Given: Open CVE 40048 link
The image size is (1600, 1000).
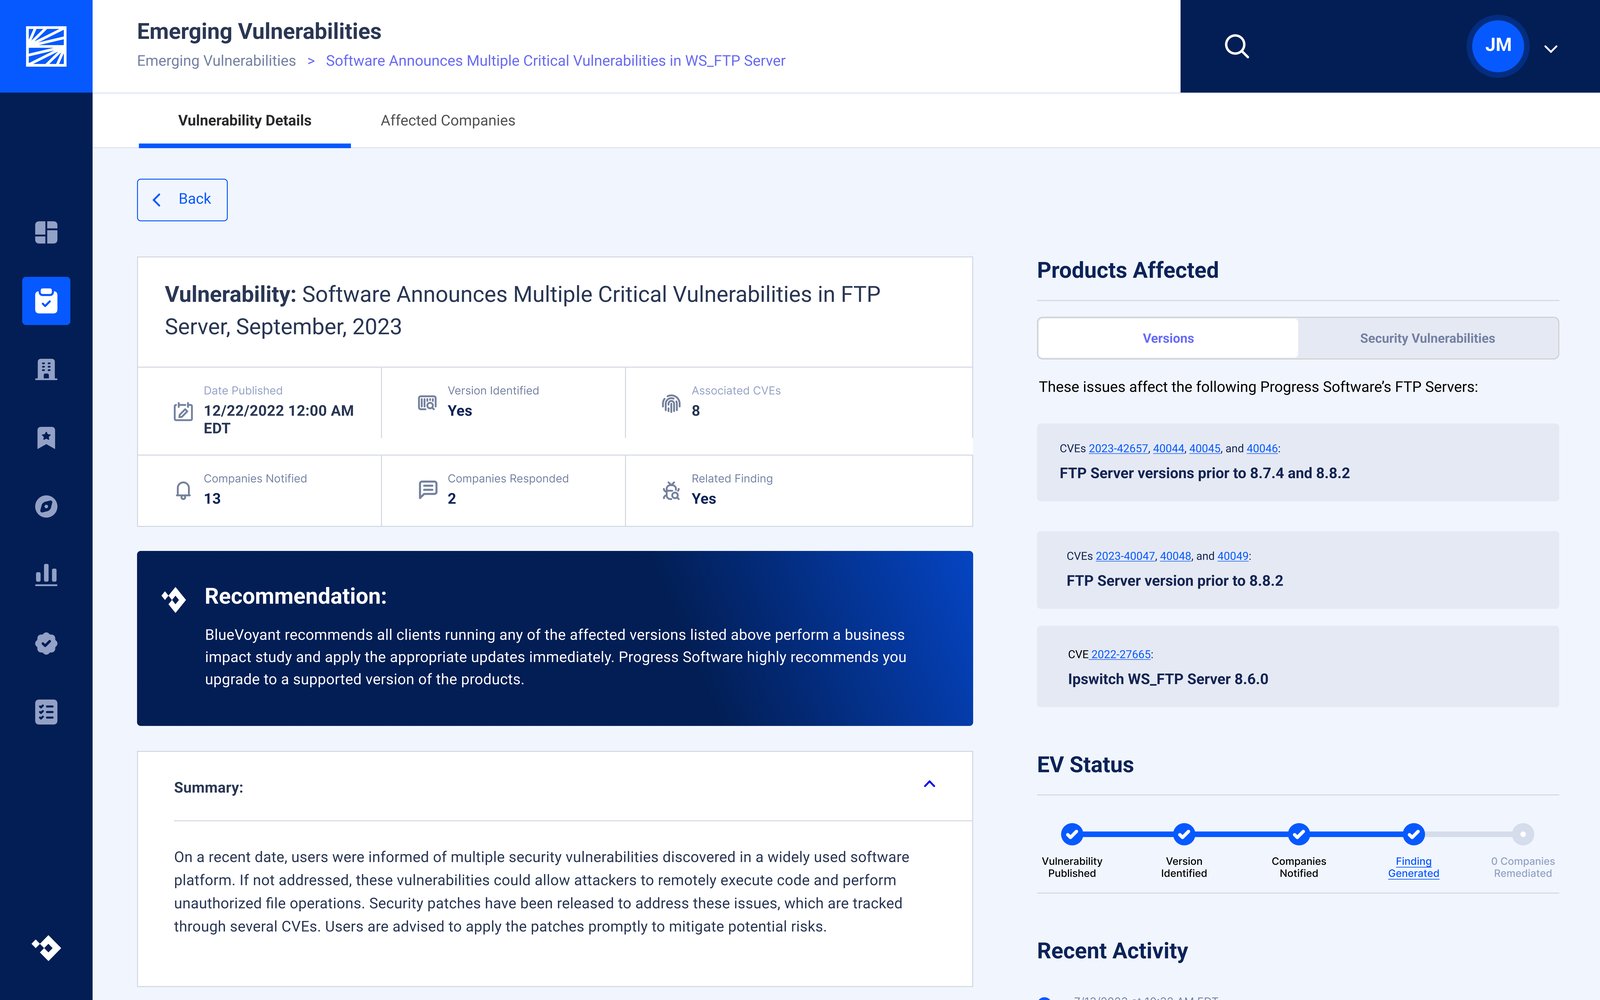Looking at the screenshot, I should pos(1175,556).
